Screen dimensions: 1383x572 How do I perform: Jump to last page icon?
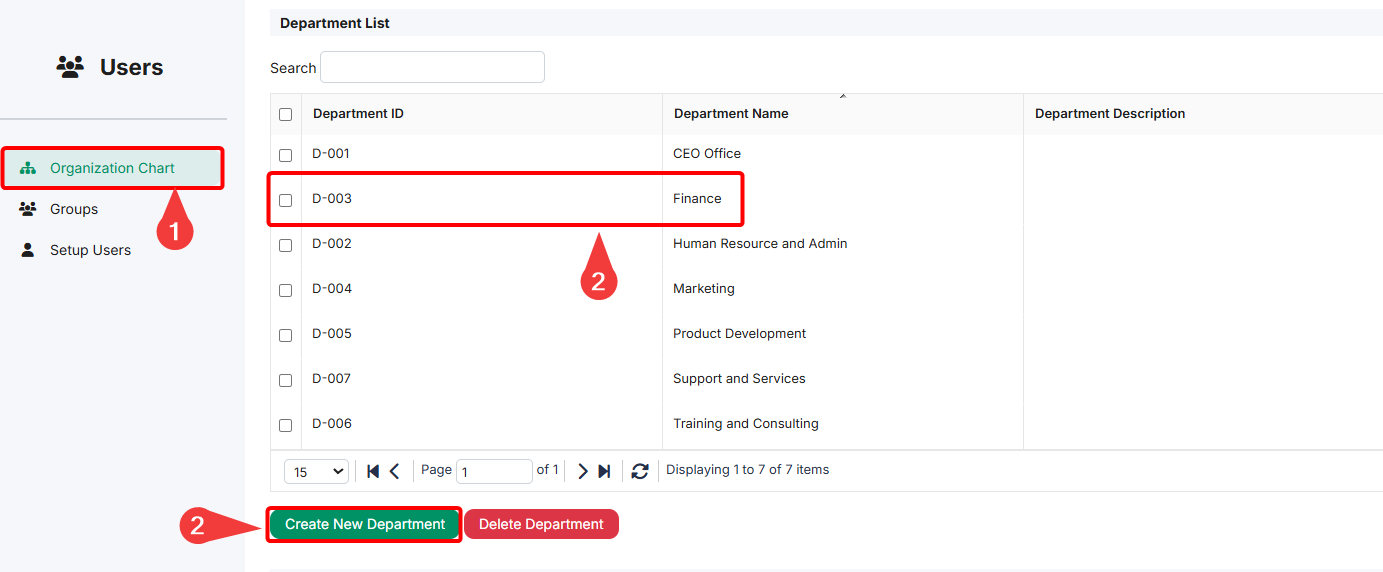(x=604, y=471)
